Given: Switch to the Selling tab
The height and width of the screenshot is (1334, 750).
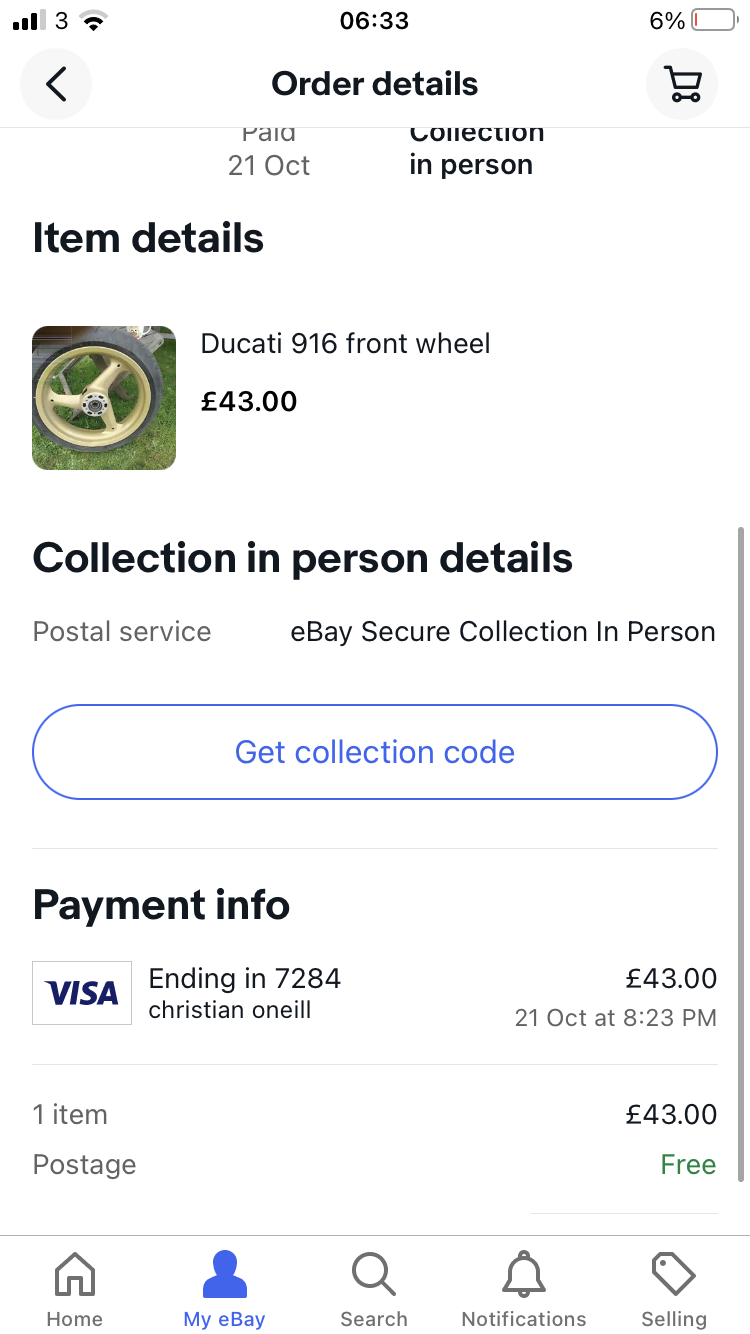Looking at the screenshot, I should (x=674, y=1290).
